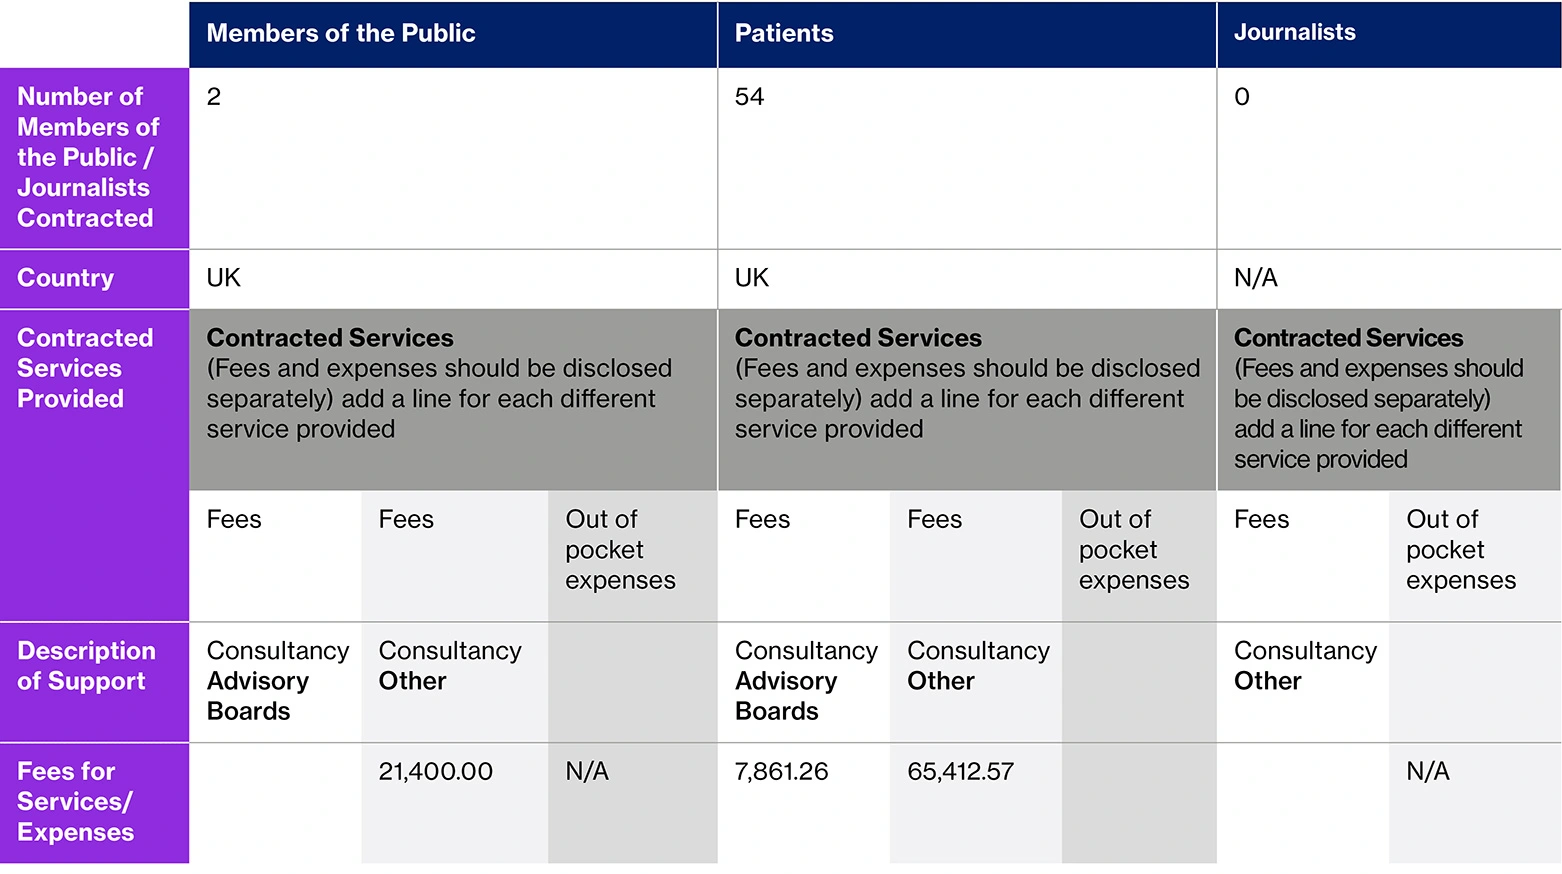
Task: Click the Journalists column header
Action: (x=1294, y=32)
